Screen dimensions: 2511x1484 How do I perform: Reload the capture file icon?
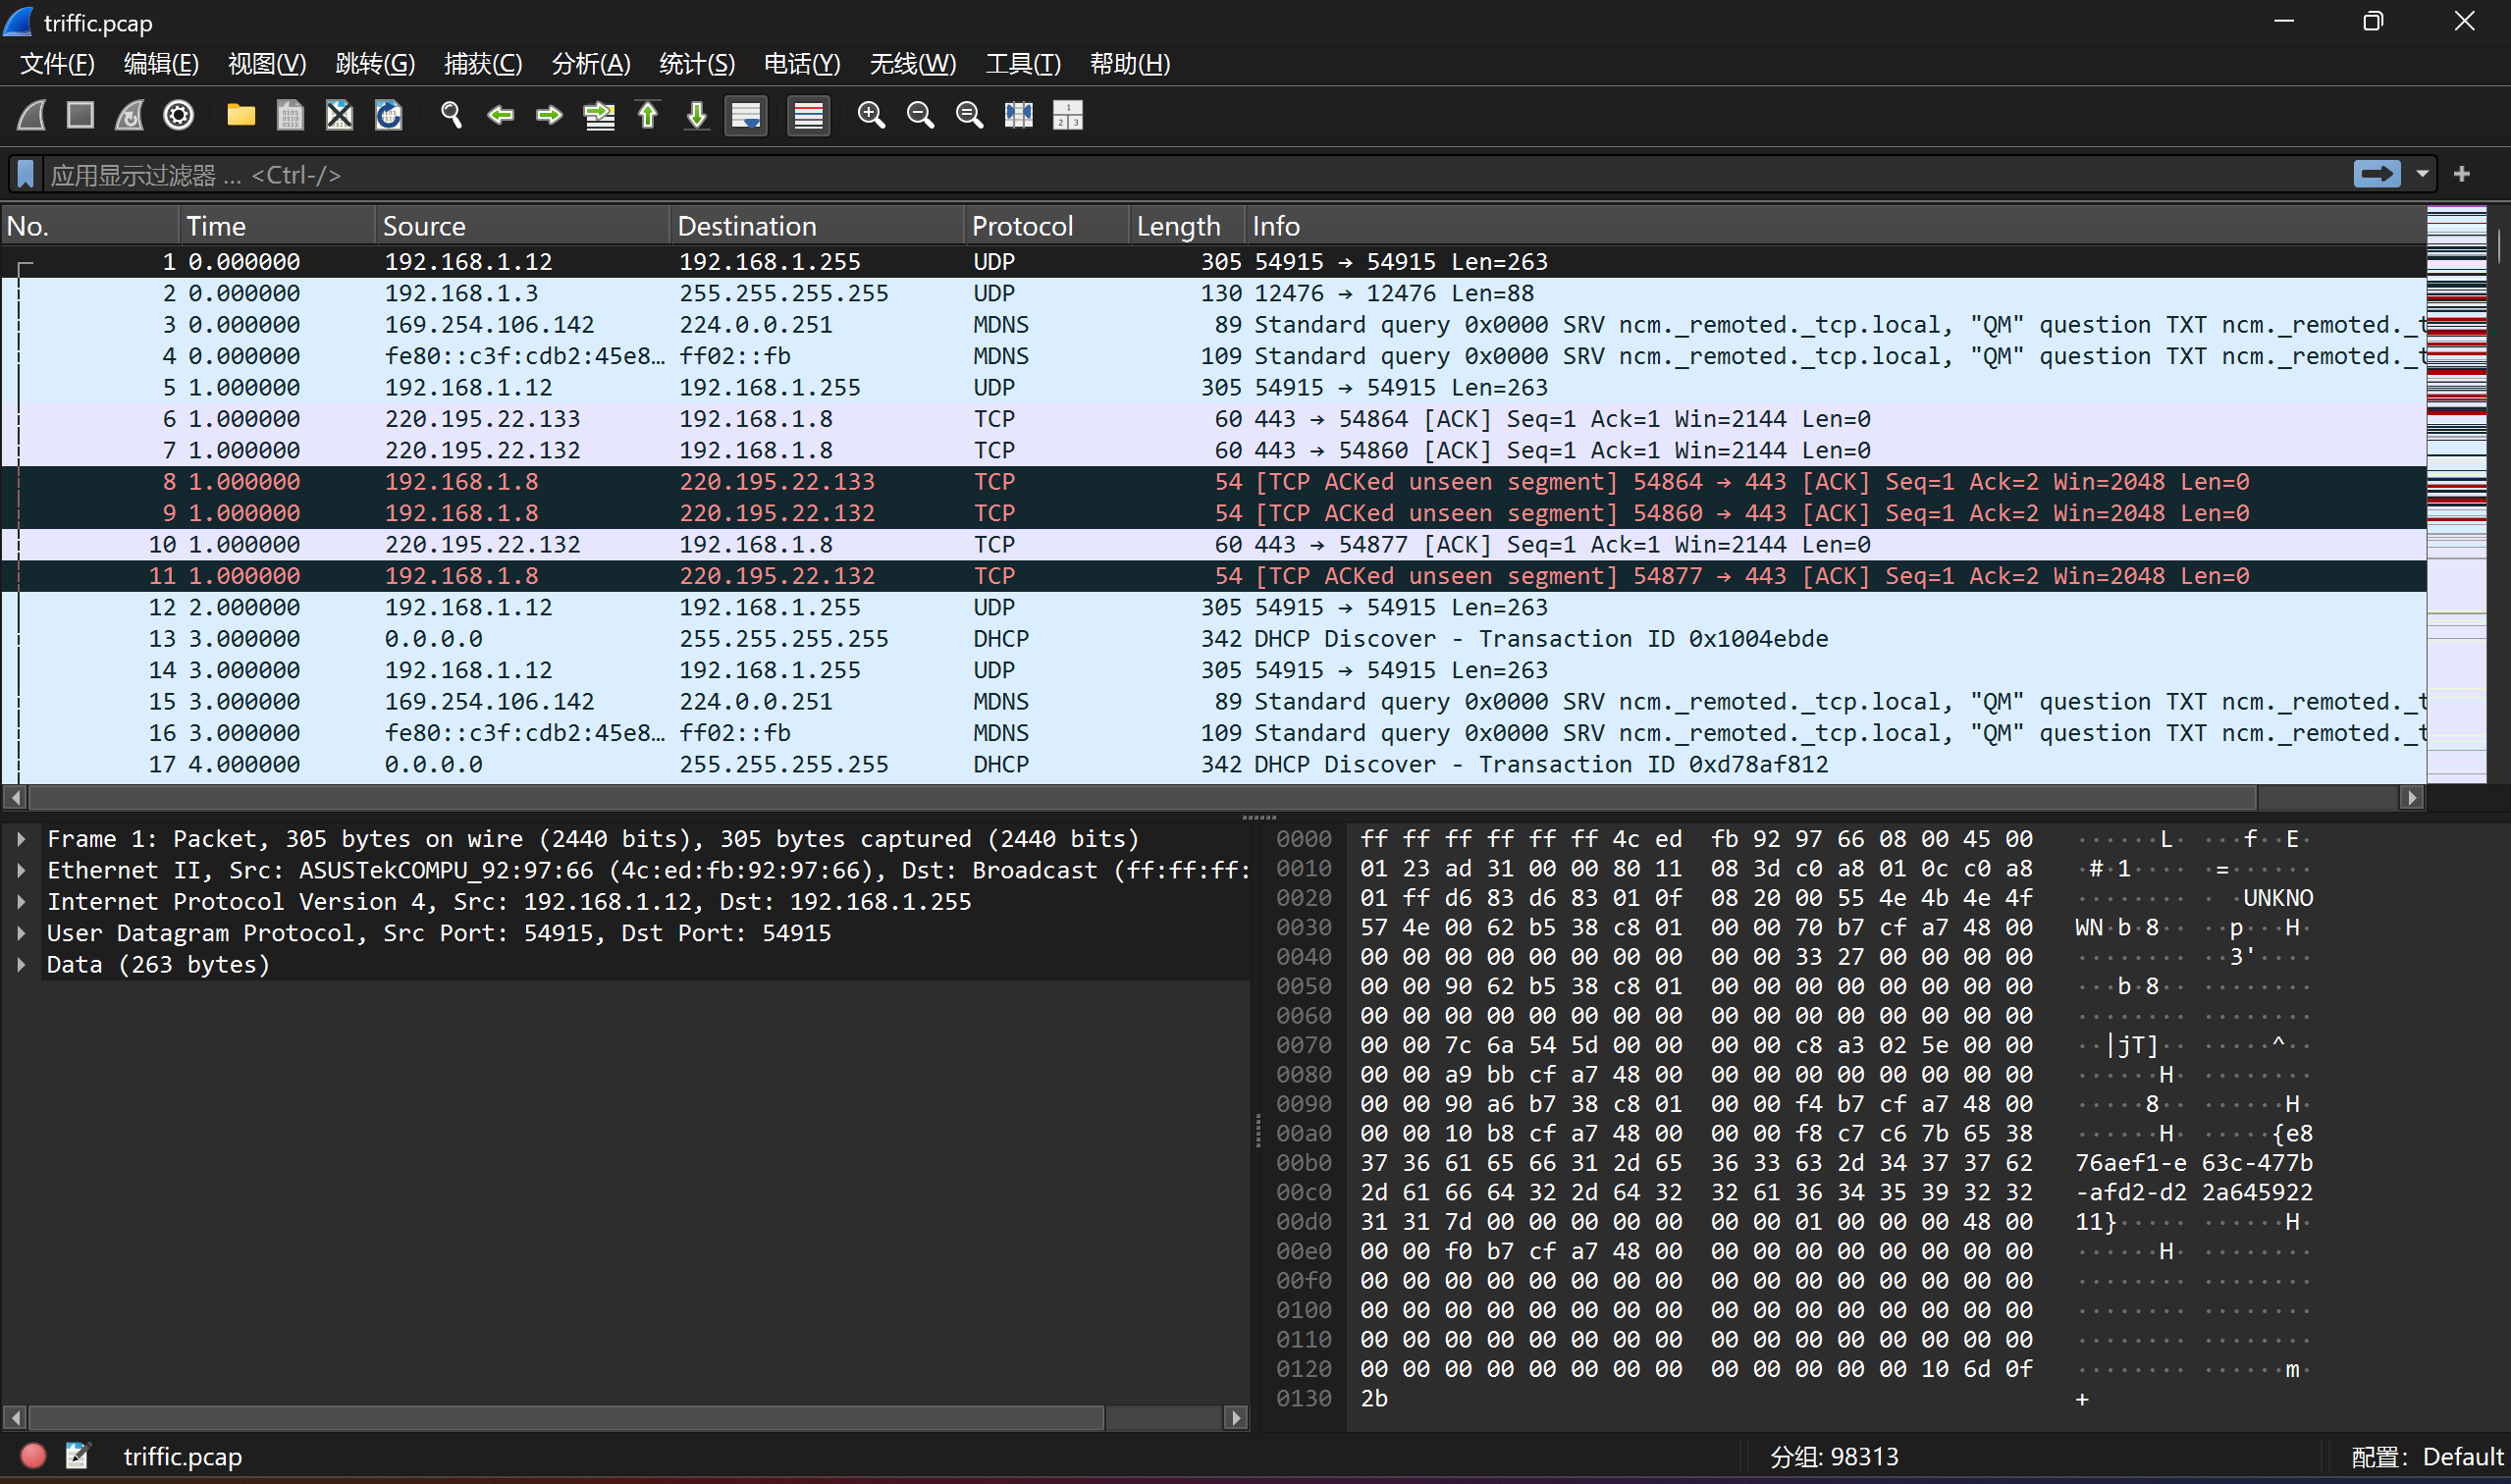[389, 115]
